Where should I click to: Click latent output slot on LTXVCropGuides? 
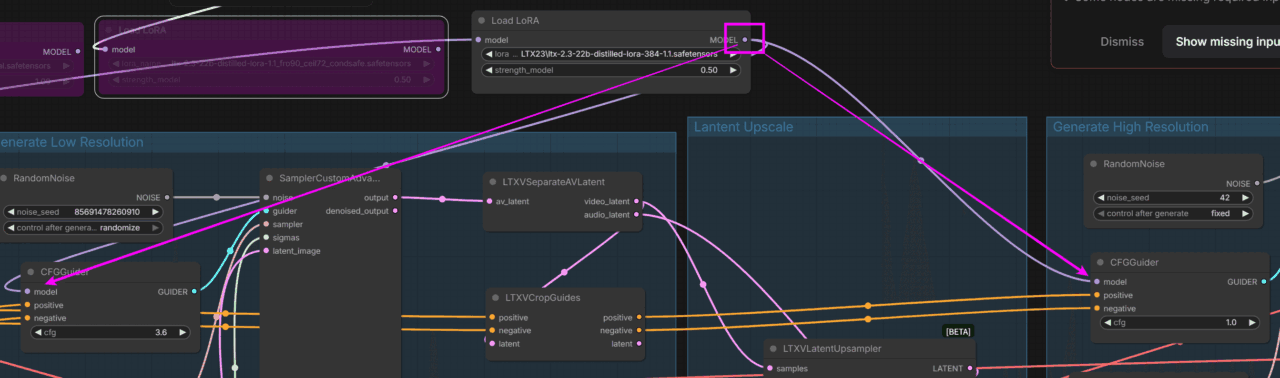(640, 344)
